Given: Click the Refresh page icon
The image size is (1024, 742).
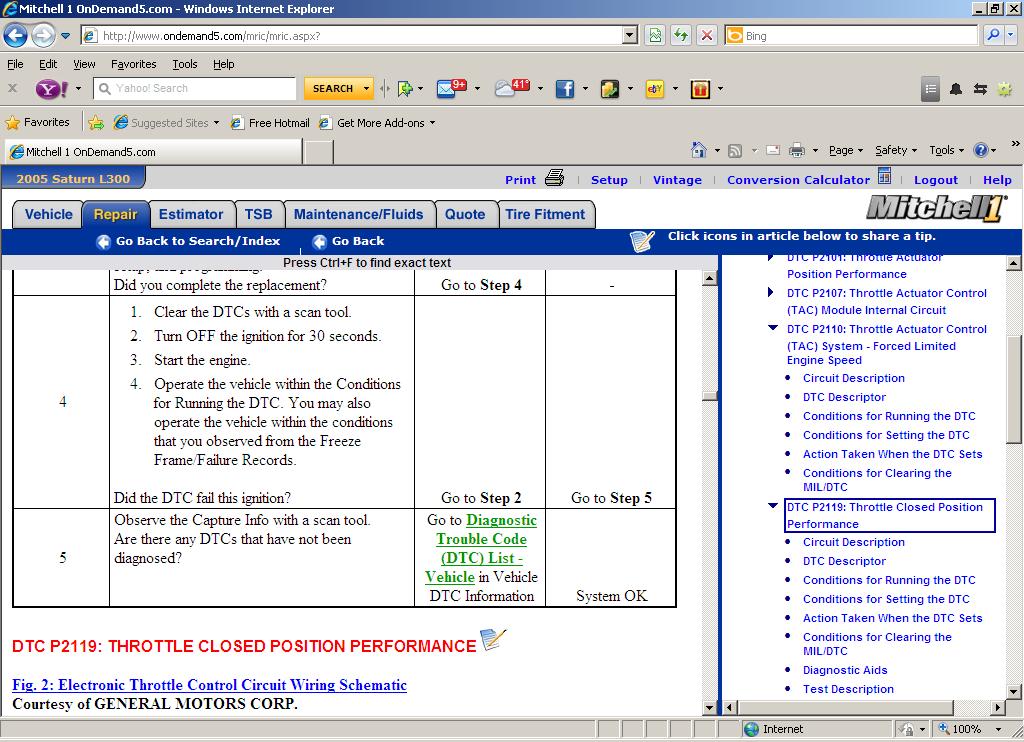Looking at the screenshot, I should (x=681, y=35).
